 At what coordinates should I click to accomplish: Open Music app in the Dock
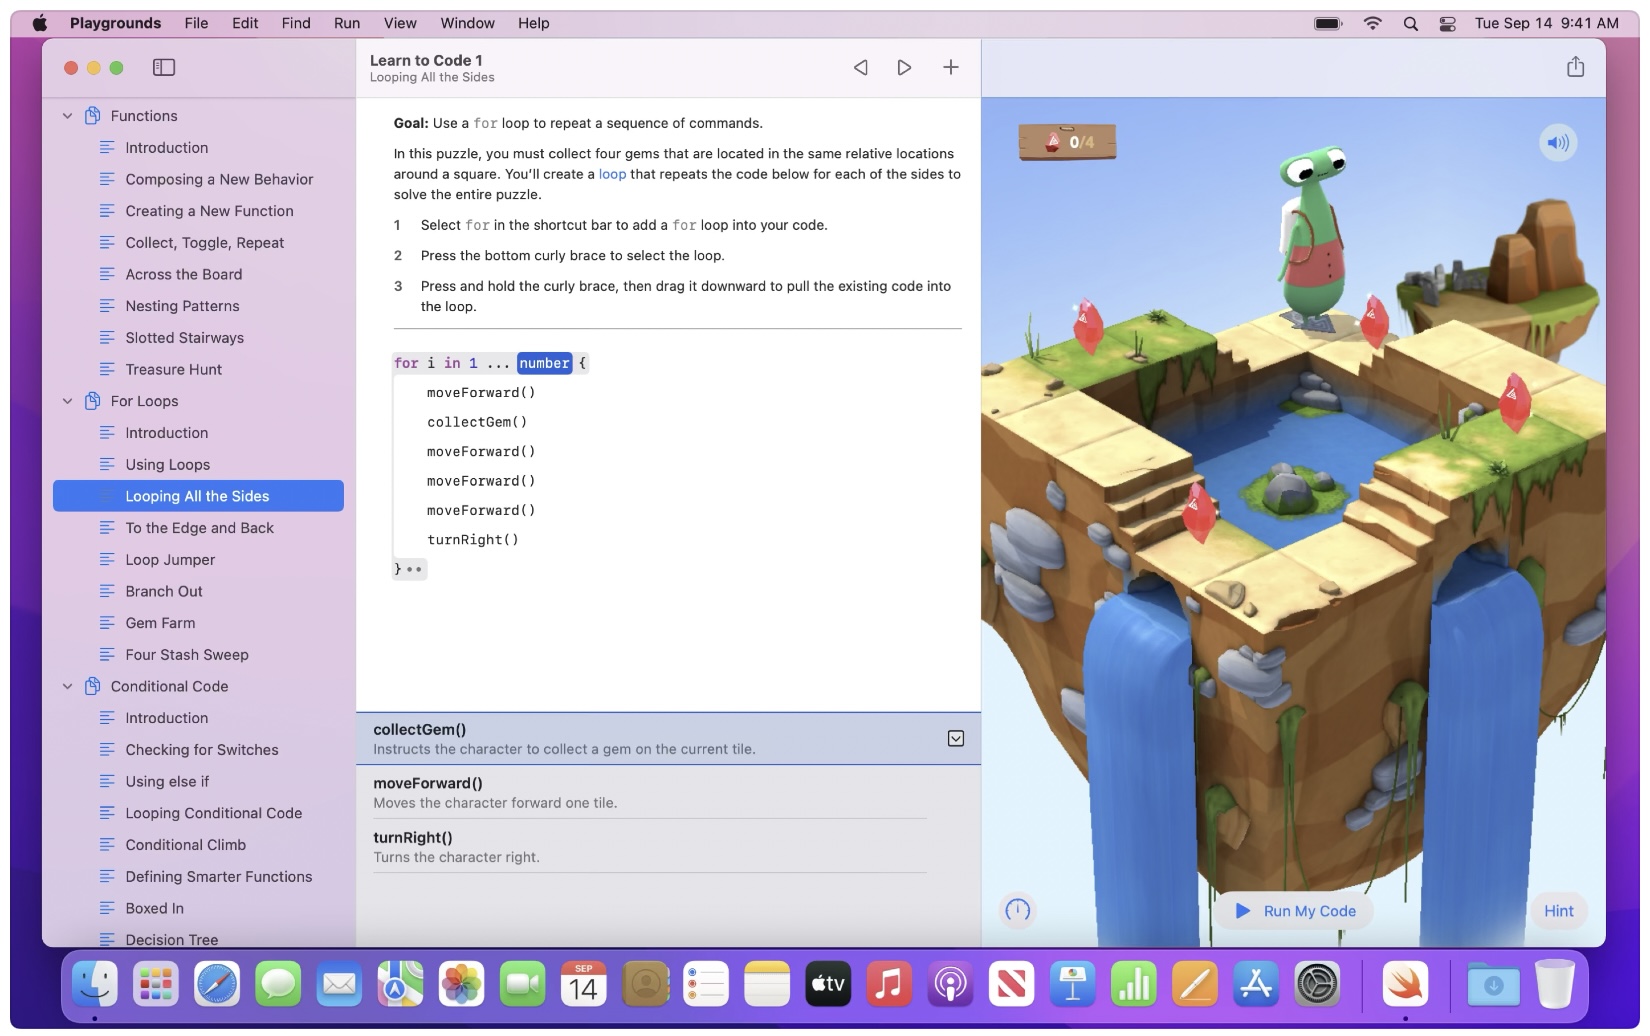point(889,985)
